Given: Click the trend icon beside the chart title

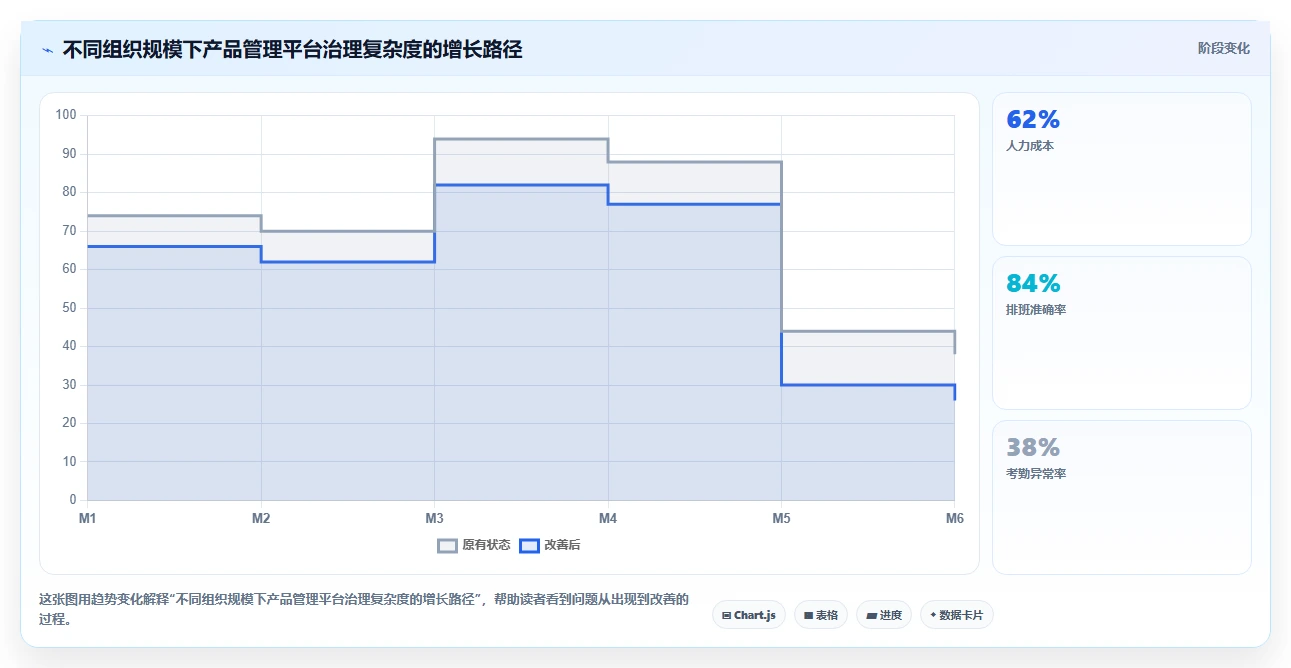Looking at the screenshot, I should pyautogui.click(x=47, y=49).
